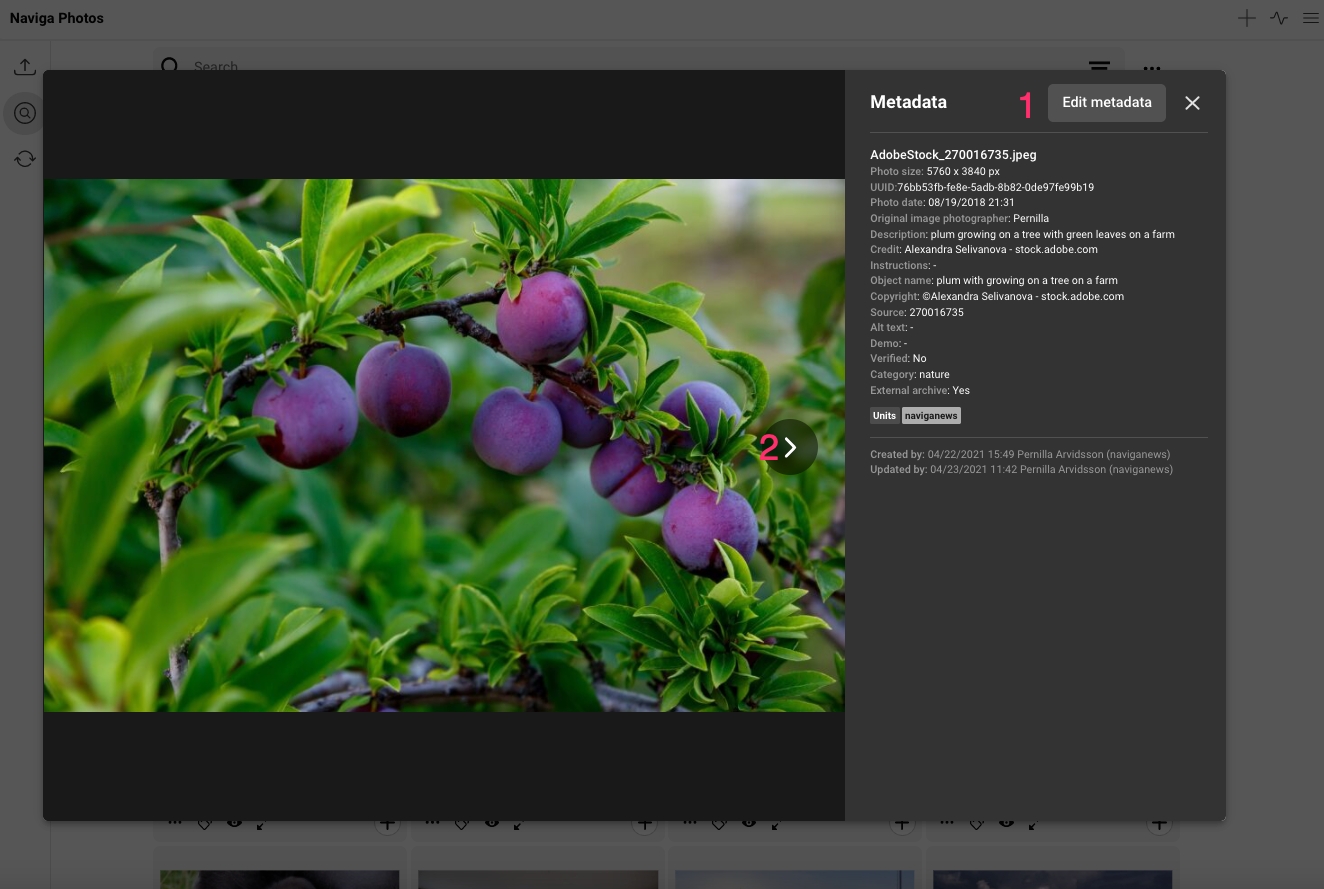Go to next photo using the right chevron
This screenshot has width=1324, height=889.
tap(791, 448)
